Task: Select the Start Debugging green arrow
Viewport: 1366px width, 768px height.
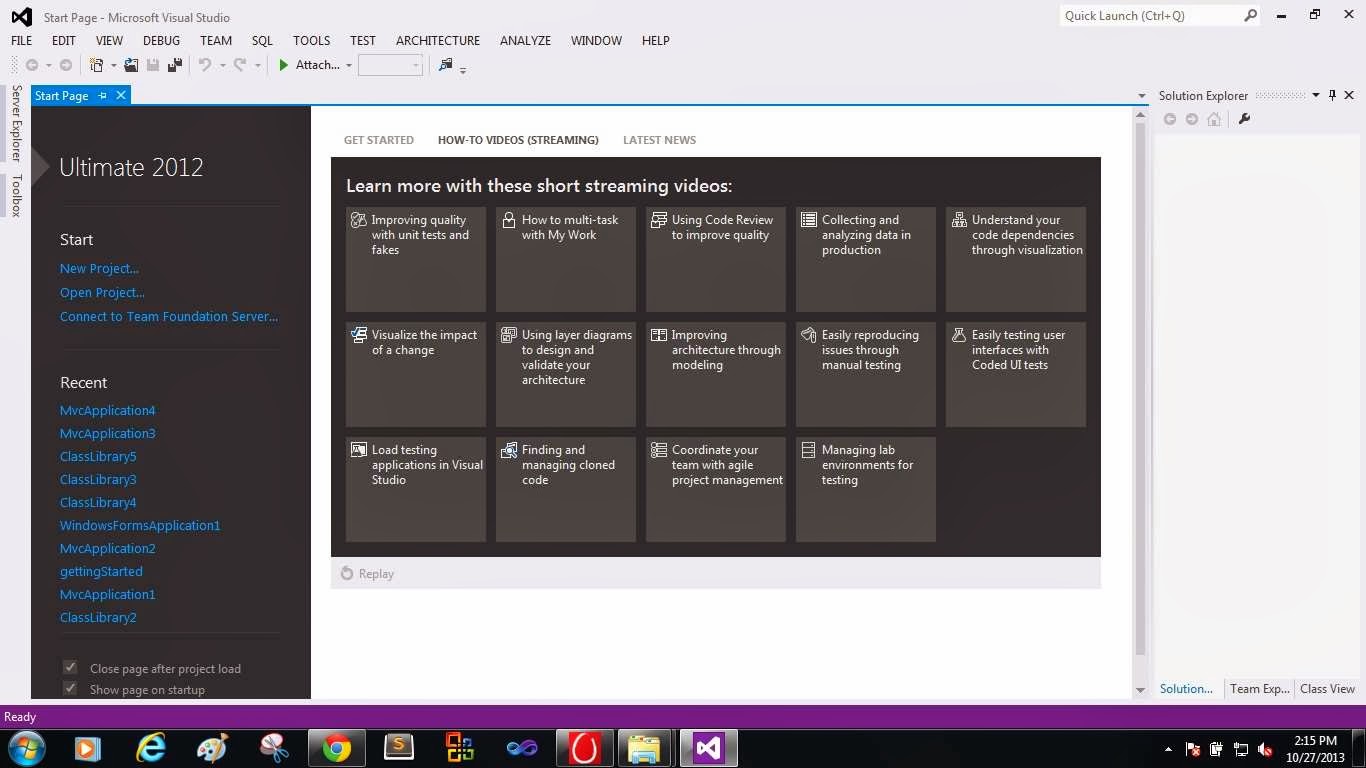Action: [284, 65]
